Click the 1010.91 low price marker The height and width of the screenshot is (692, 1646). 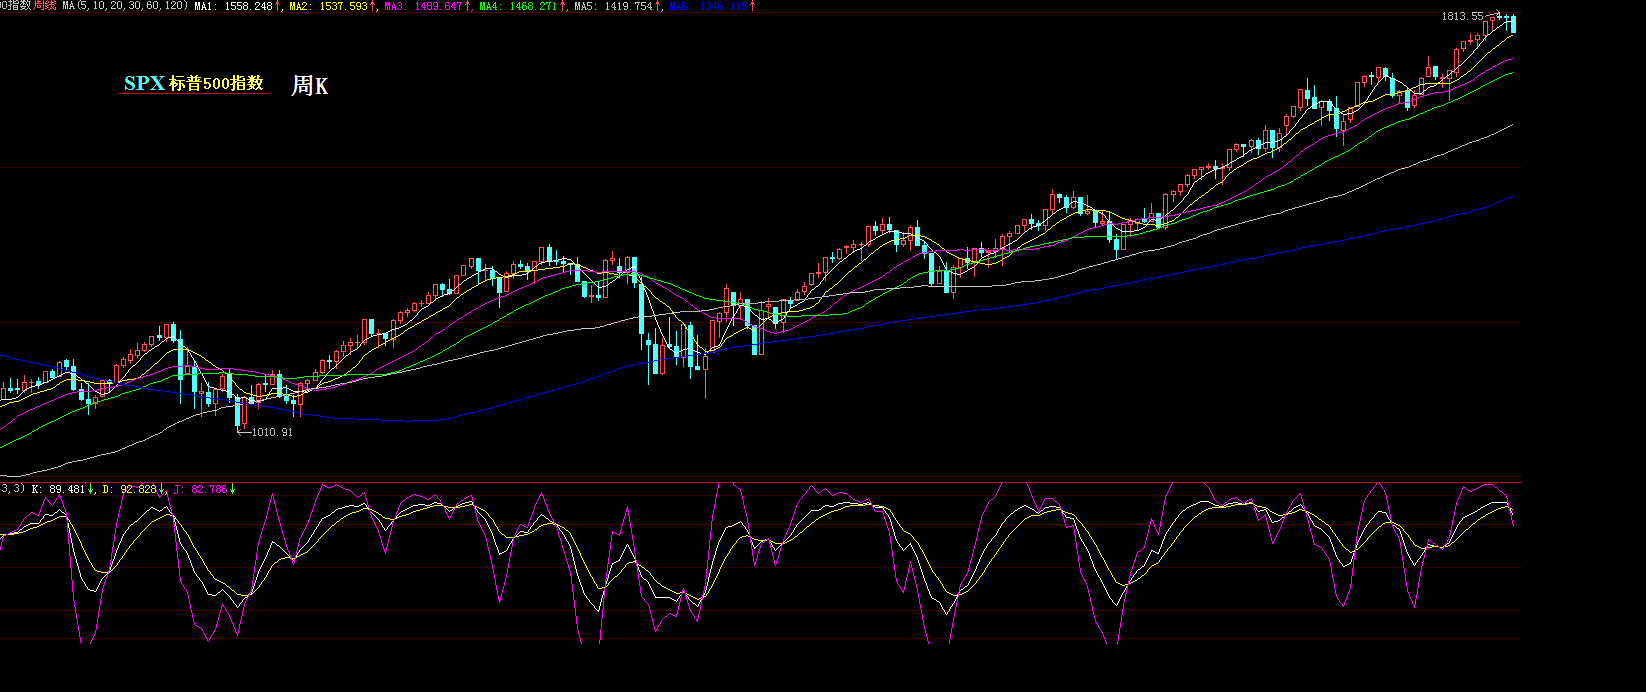(x=272, y=433)
